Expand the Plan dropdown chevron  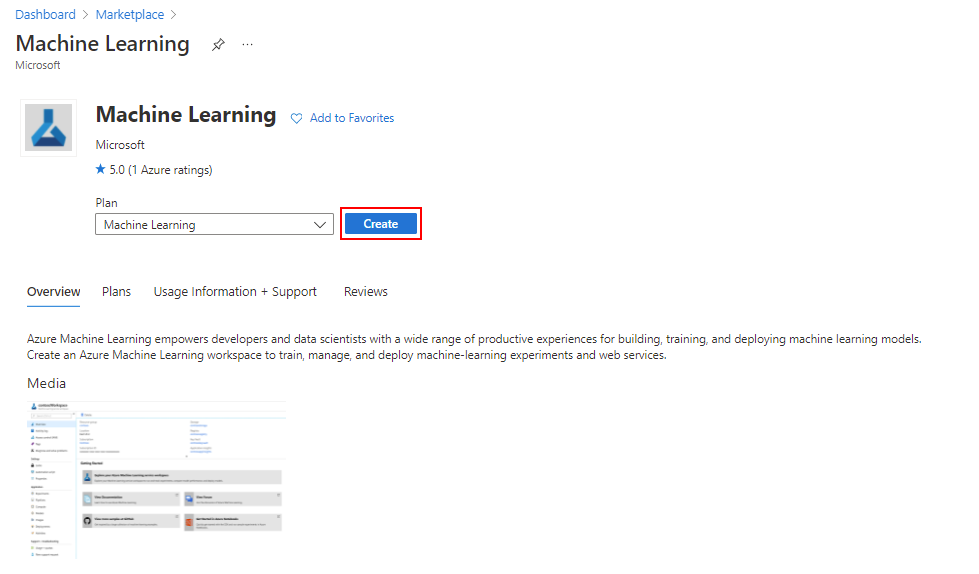click(320, 224)
